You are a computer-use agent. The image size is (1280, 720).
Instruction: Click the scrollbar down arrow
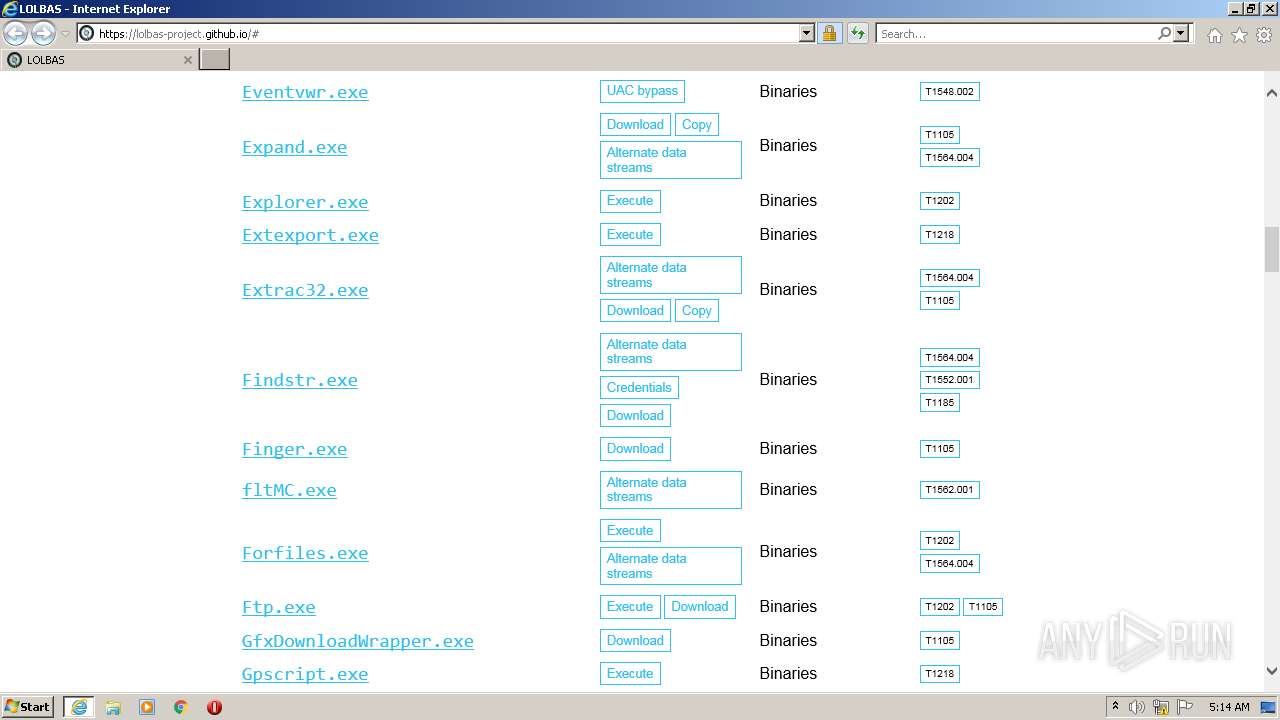click(x=1271, y=672)
